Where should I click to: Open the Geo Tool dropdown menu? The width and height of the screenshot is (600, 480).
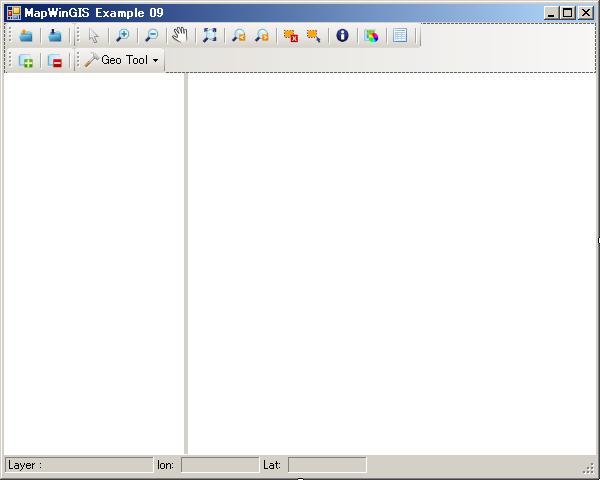click(x=122, y=61)
